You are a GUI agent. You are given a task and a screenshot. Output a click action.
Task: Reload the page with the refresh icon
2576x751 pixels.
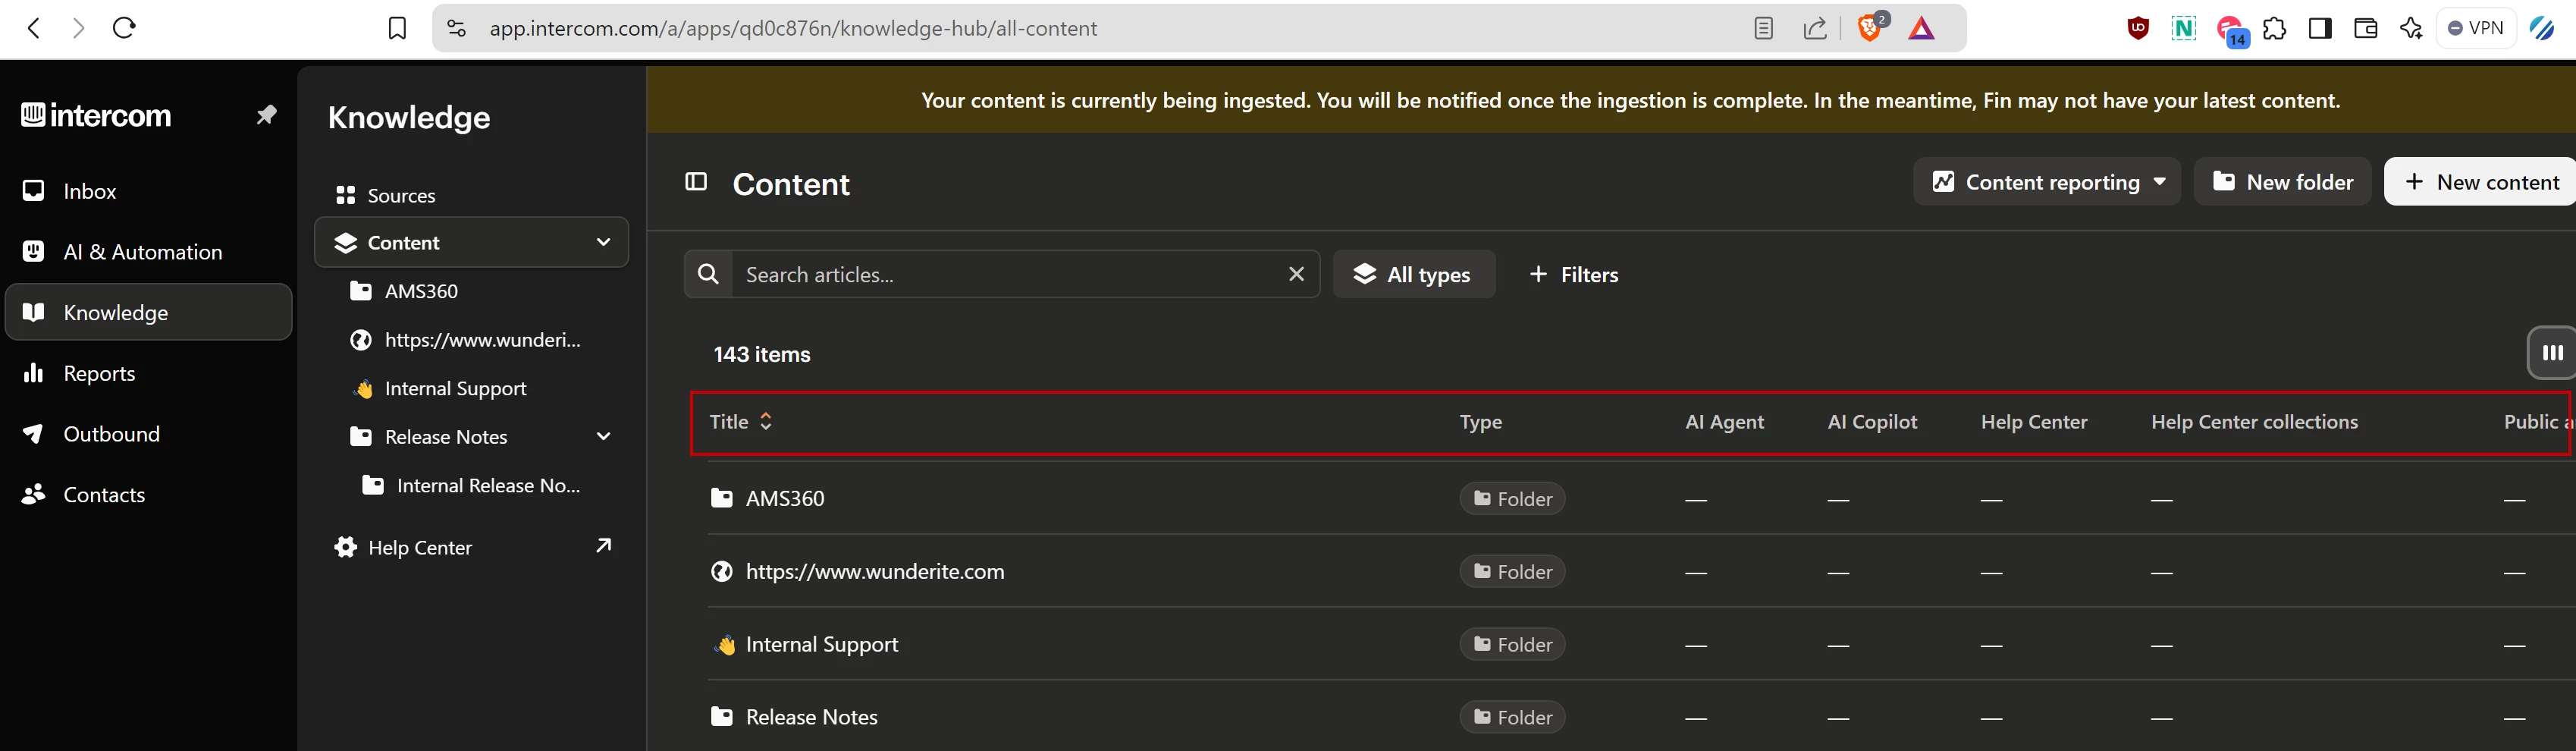point(124,28)
